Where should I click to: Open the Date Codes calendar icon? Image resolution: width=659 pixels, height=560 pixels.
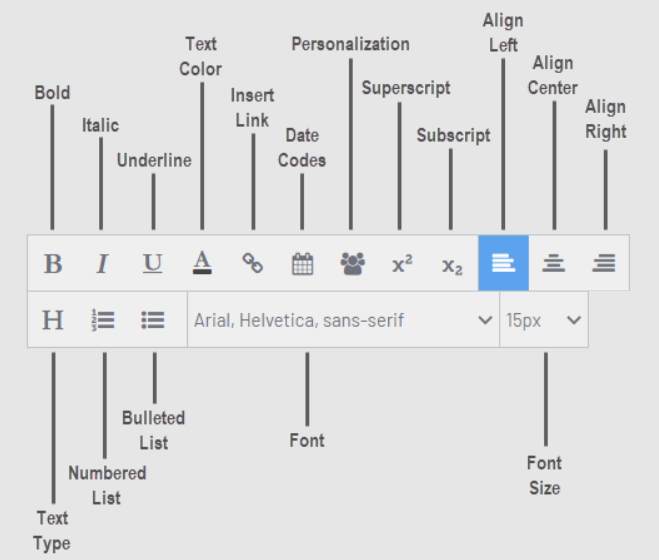point(302,264)
